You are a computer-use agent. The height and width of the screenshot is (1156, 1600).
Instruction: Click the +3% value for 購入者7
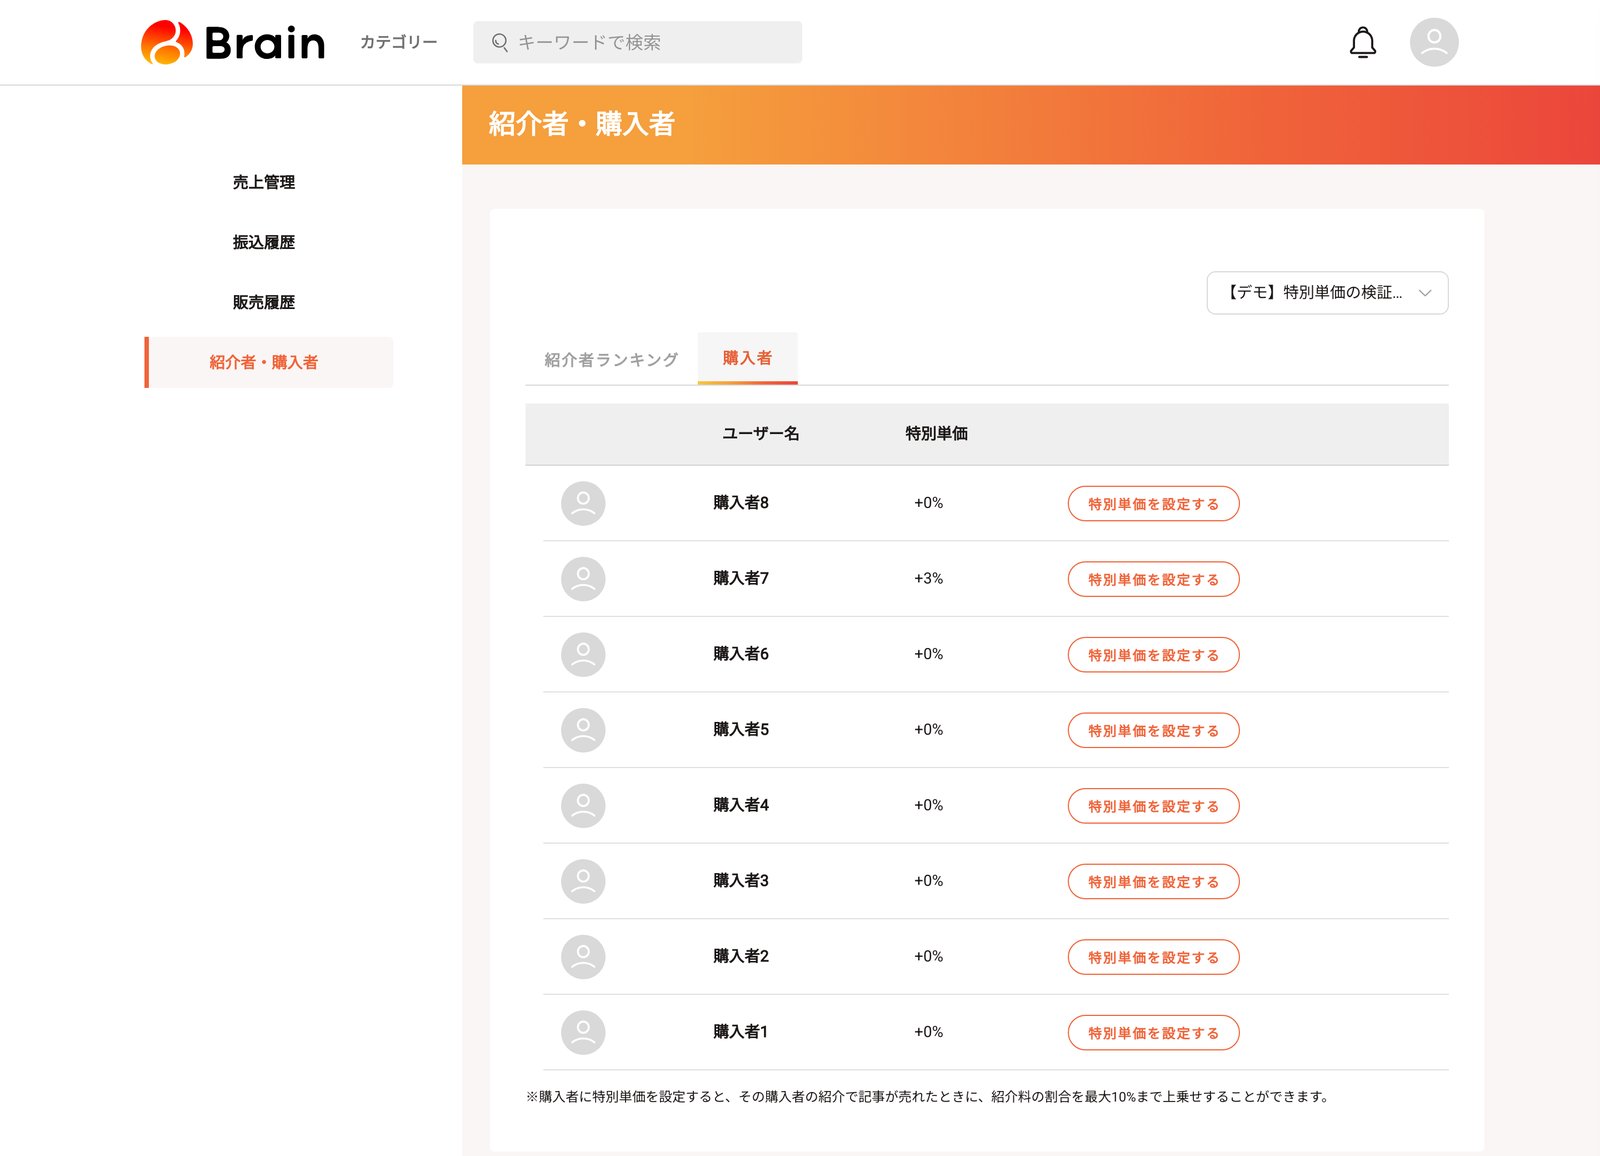pyautogui.click(x=928, y=578)
